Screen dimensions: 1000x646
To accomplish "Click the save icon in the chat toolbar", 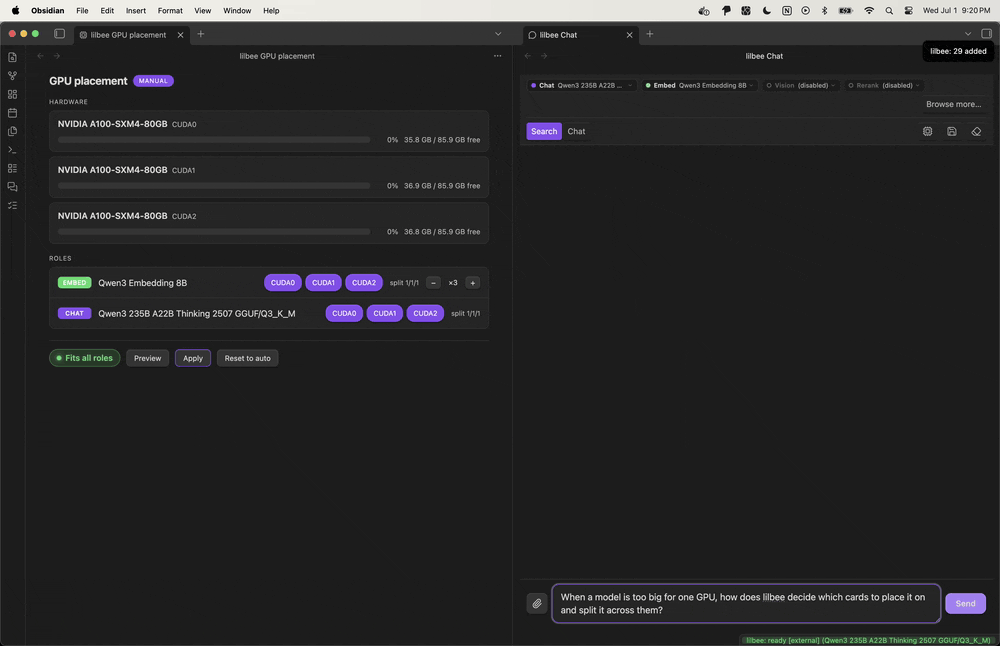I will point(952,131).
